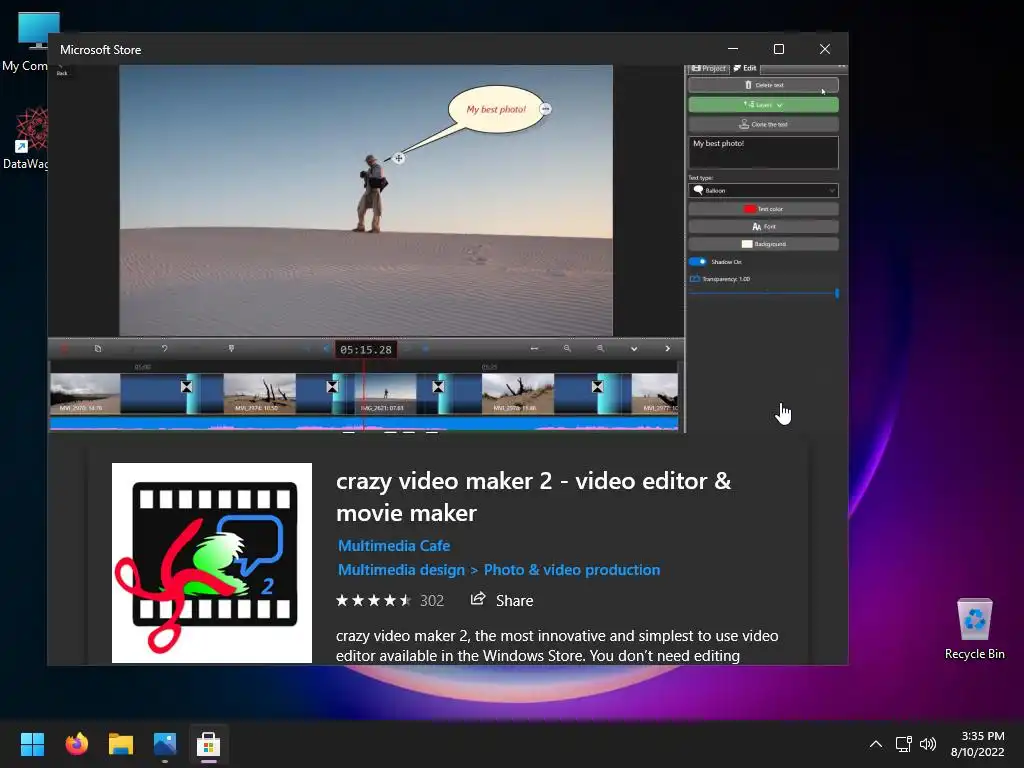Viewport: 1024px width, 768px height.
Task: Click the undo arrow in the editor toolbar
Action: tap(165, 349)
